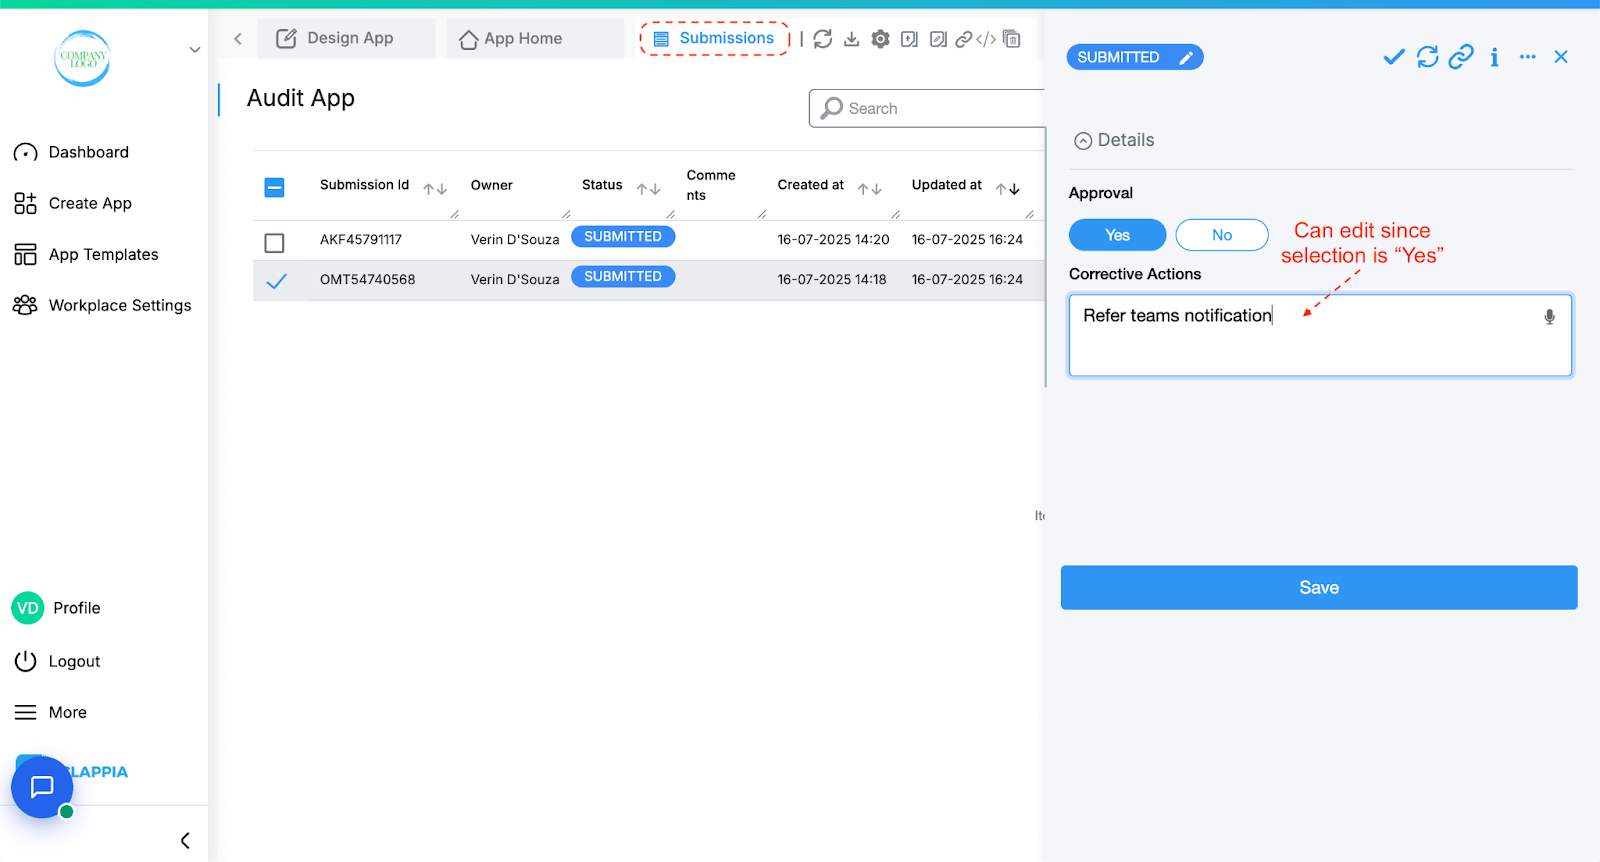Collapse the left sidebar with bottom chevron
This screenshot has height=862, width=1600.
185,840
